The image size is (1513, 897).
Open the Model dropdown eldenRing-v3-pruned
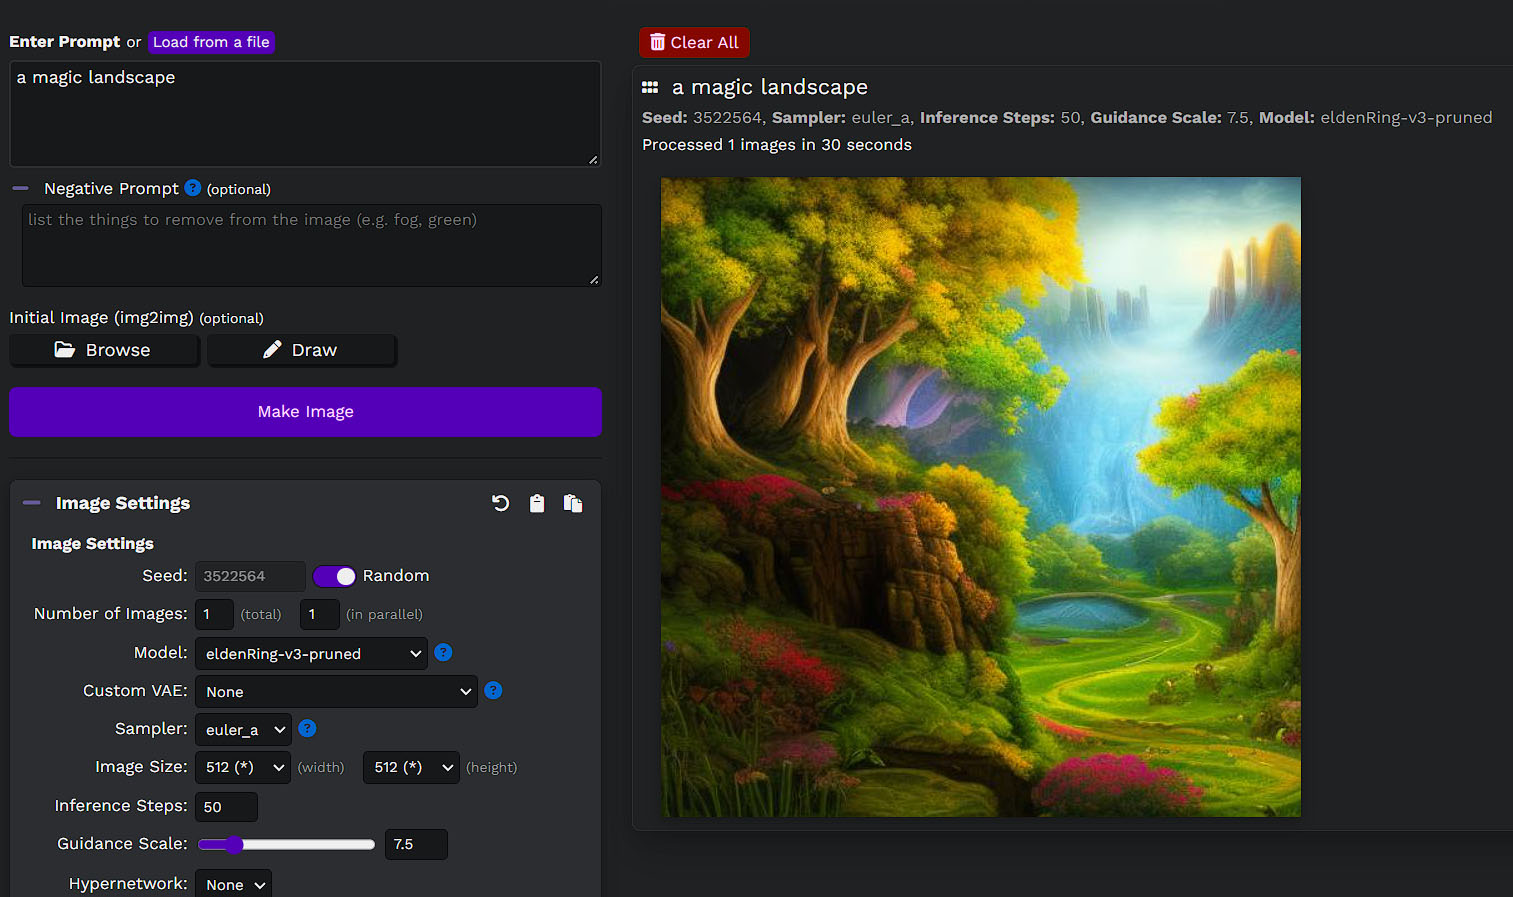311,654
